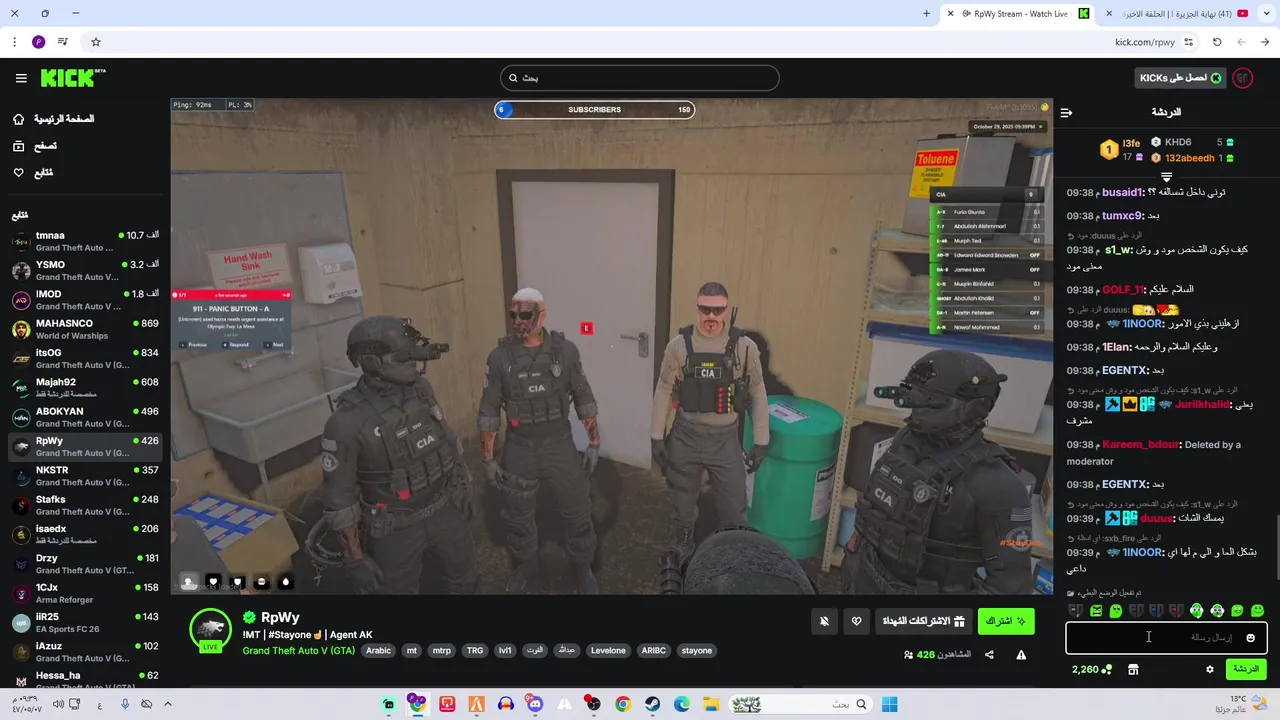Switch to the YouTube browser tab
The width and height of the screenshot is (1280, 720).
pos(1180,13)
